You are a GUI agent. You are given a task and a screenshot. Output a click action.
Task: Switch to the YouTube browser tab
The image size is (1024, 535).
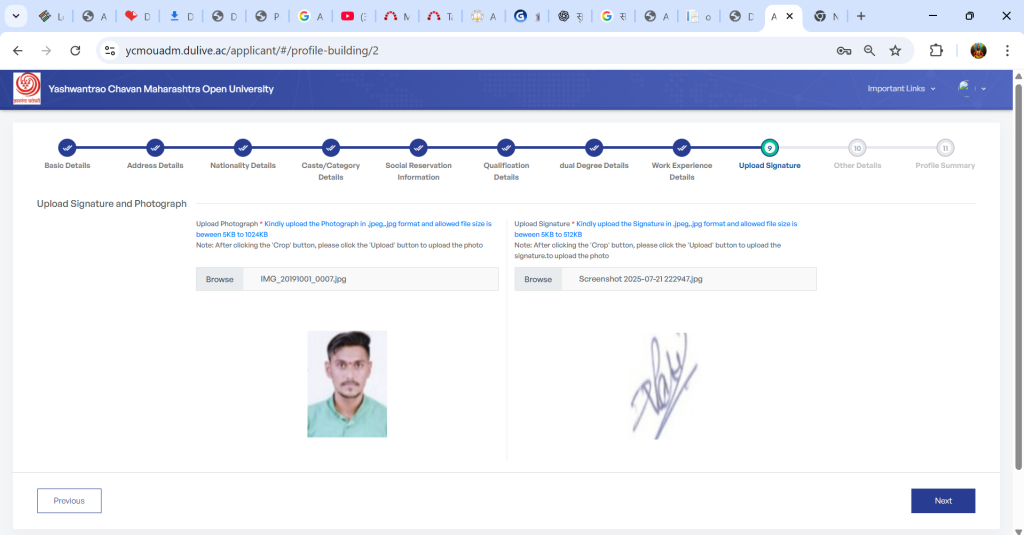(352, 16)
